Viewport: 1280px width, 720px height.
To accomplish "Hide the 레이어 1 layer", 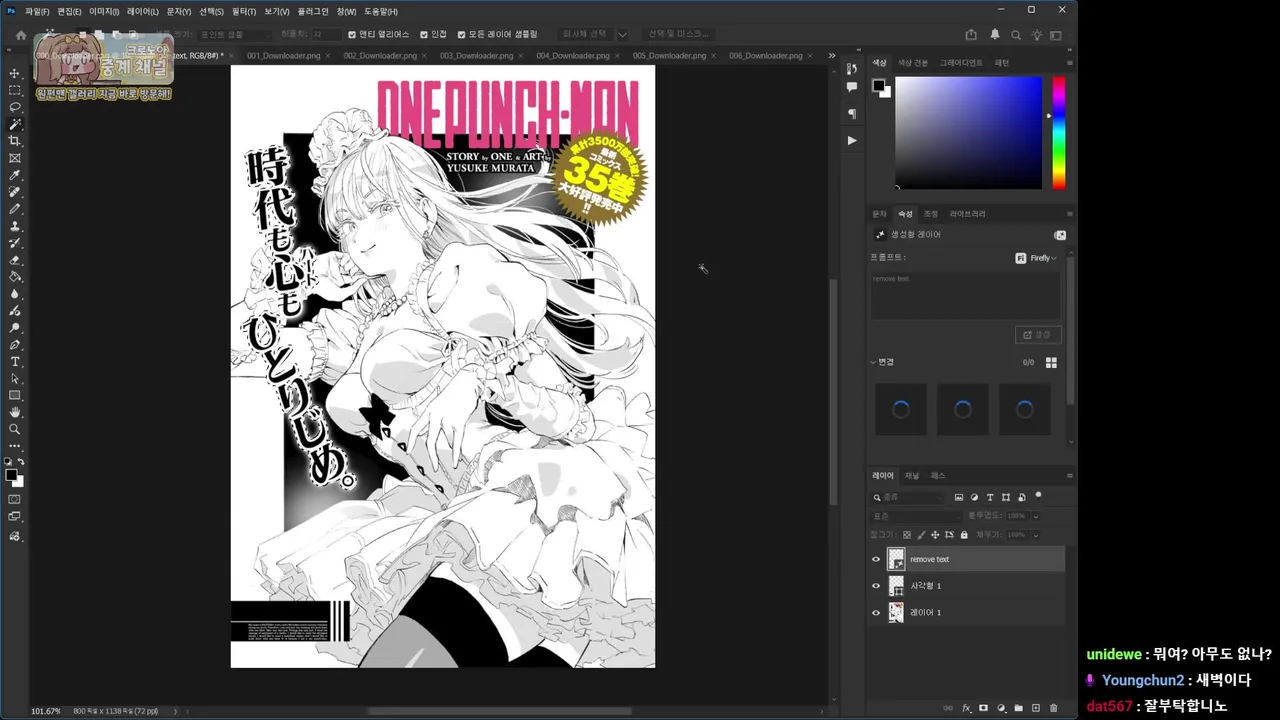I will pyautogui.click(x=876, y=612).
